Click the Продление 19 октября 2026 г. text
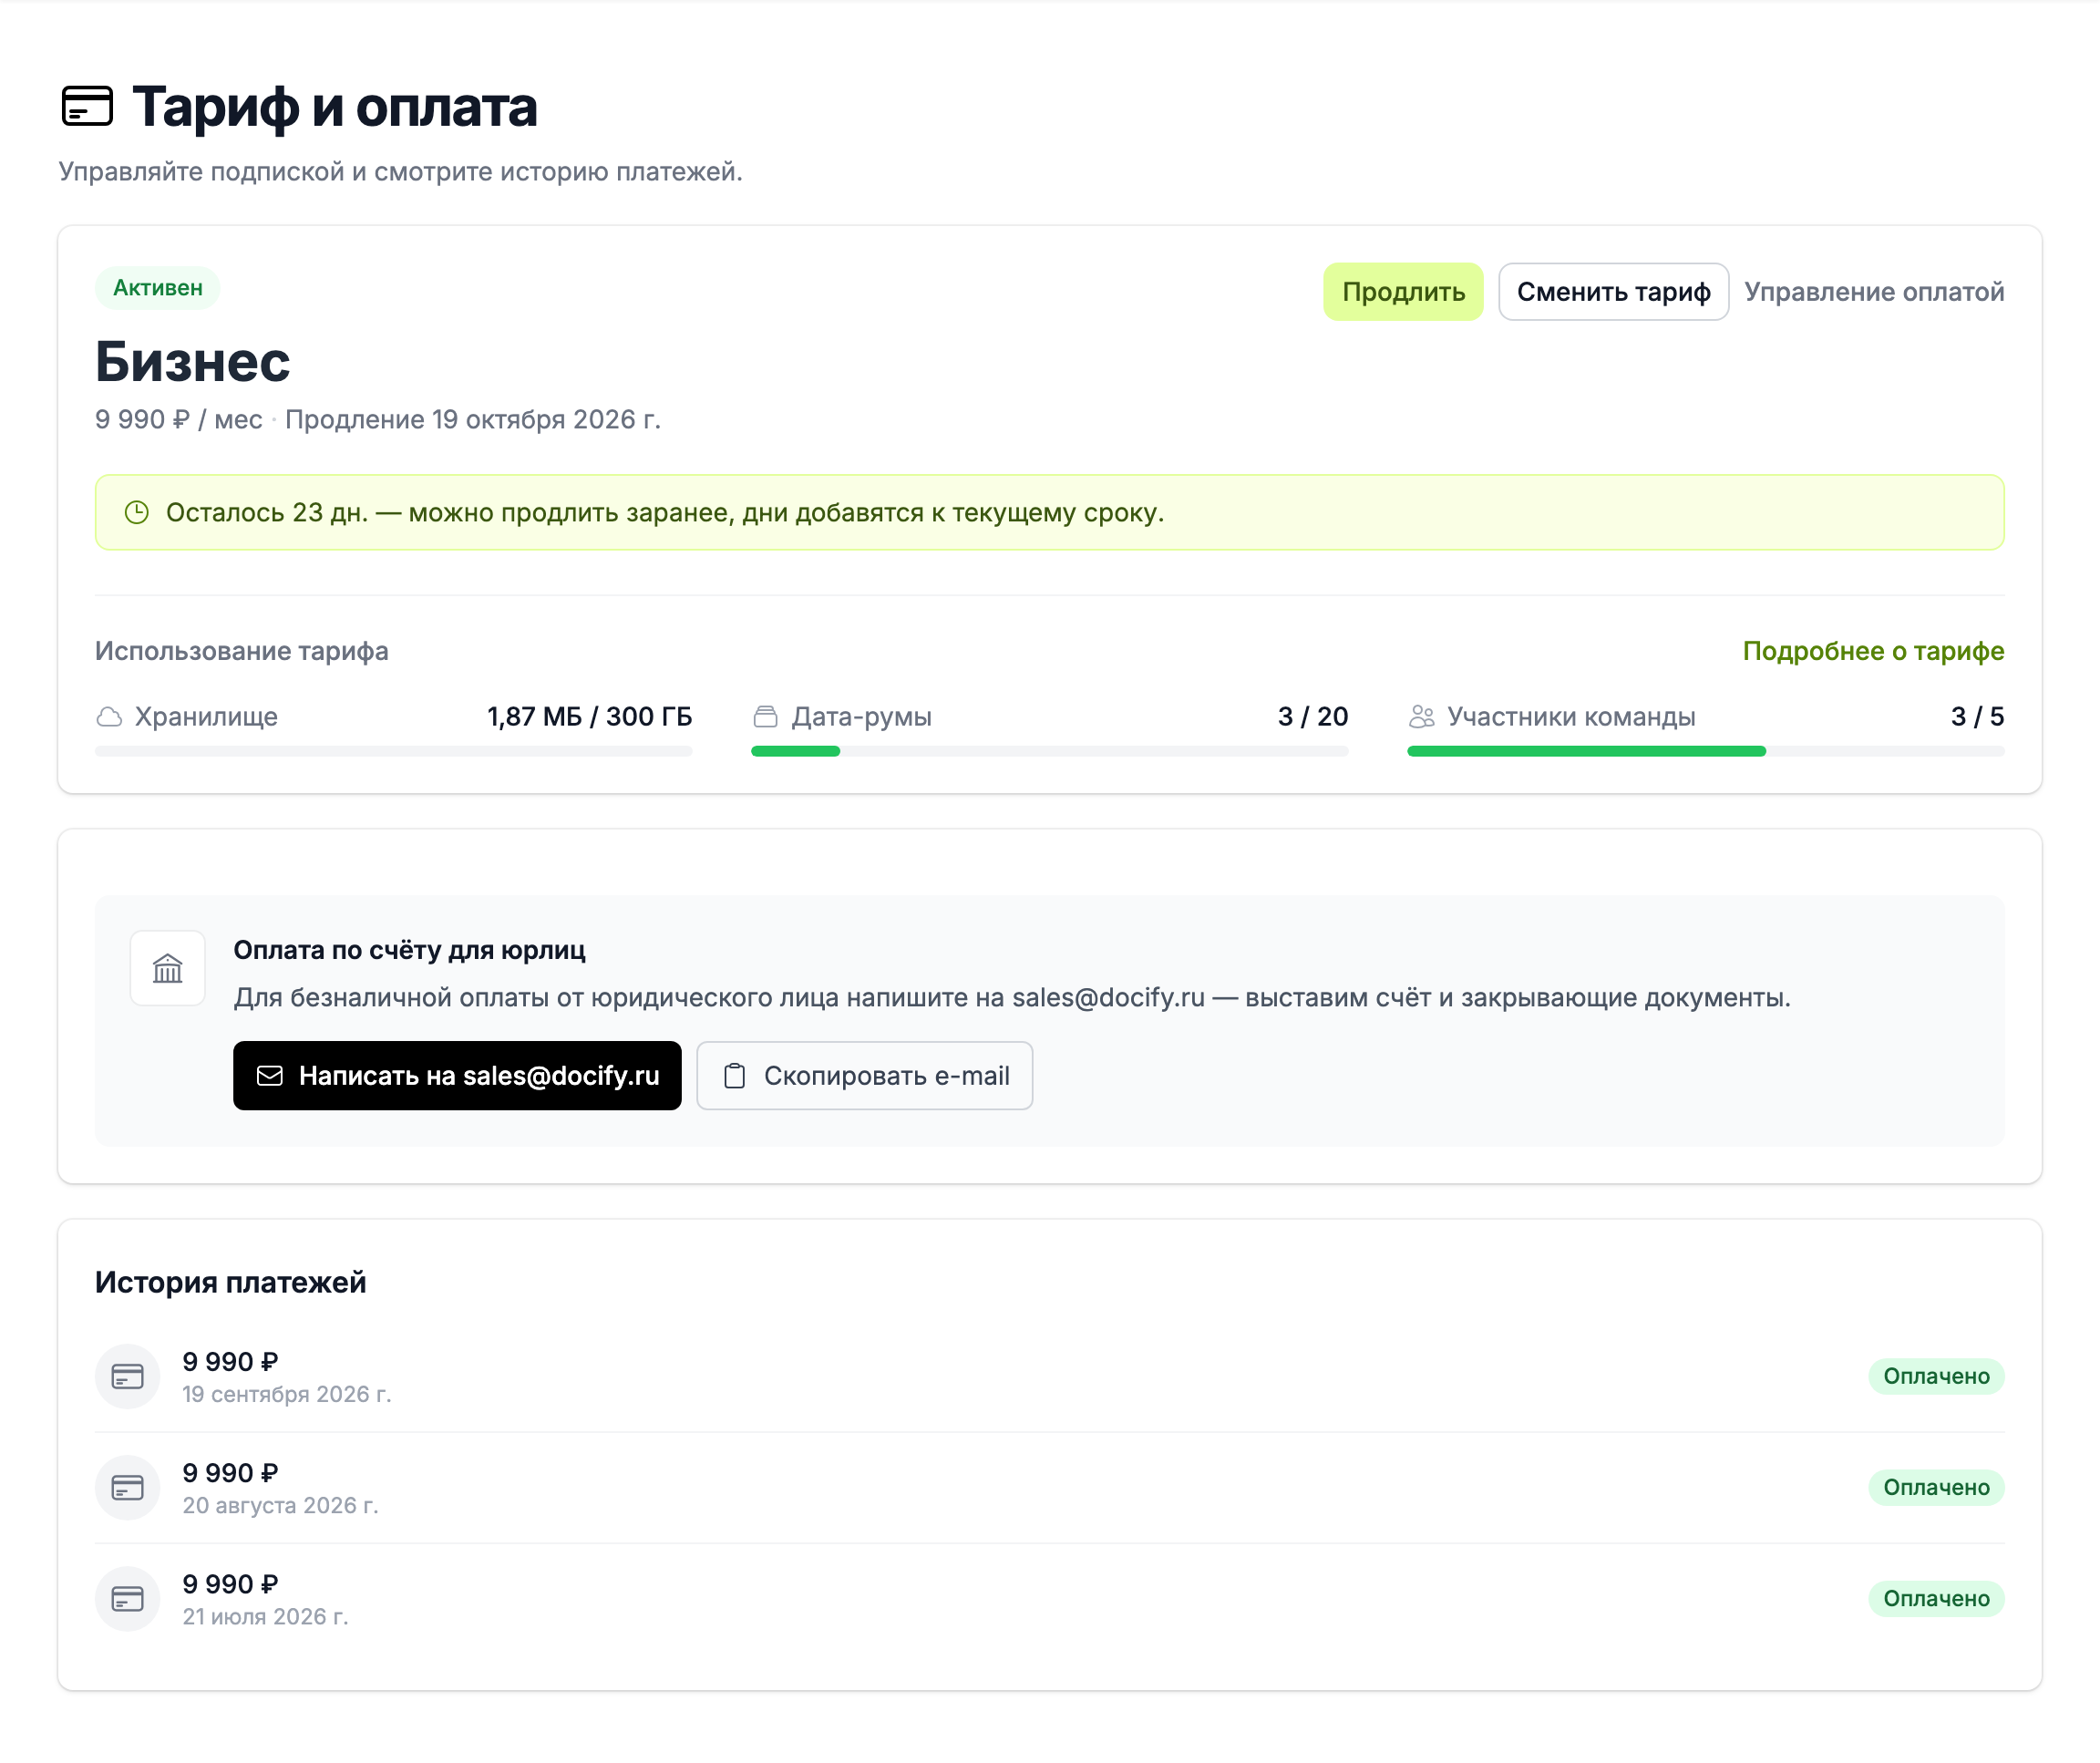The image size is (2100, 1763). click(473, 420)
